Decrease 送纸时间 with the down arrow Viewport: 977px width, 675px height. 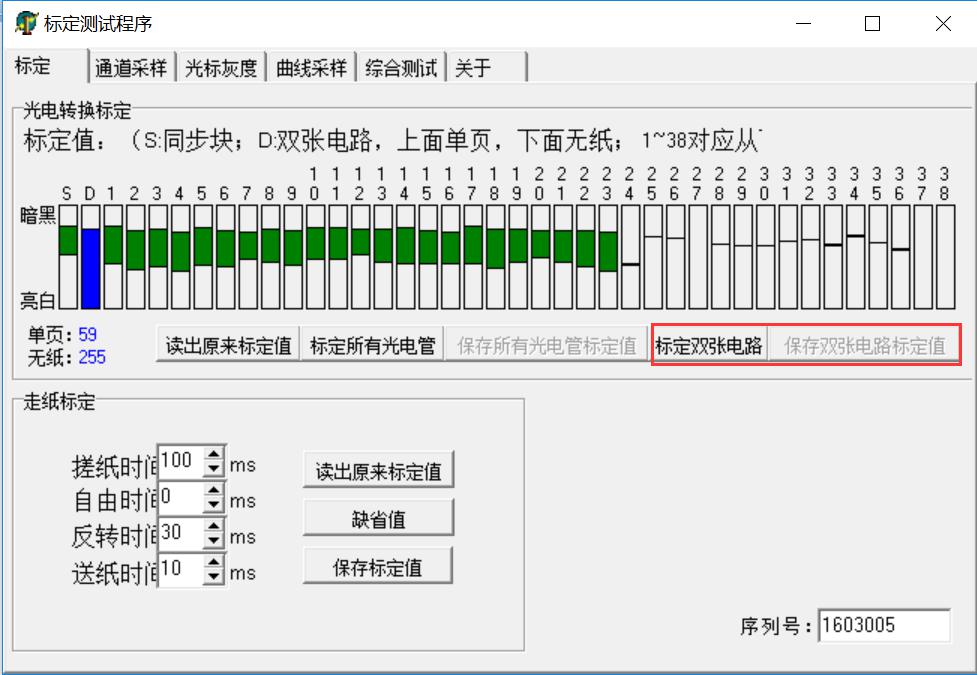click(214, 577)
